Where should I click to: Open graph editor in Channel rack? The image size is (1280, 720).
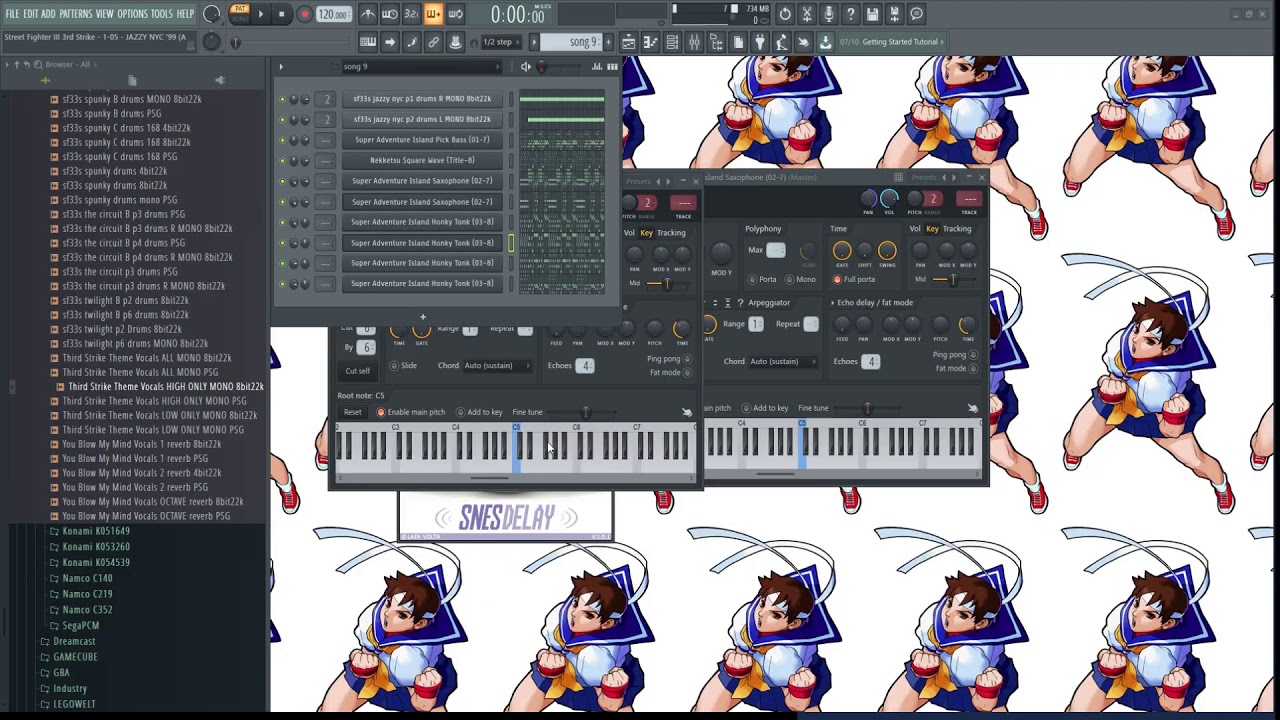point(597,67)
